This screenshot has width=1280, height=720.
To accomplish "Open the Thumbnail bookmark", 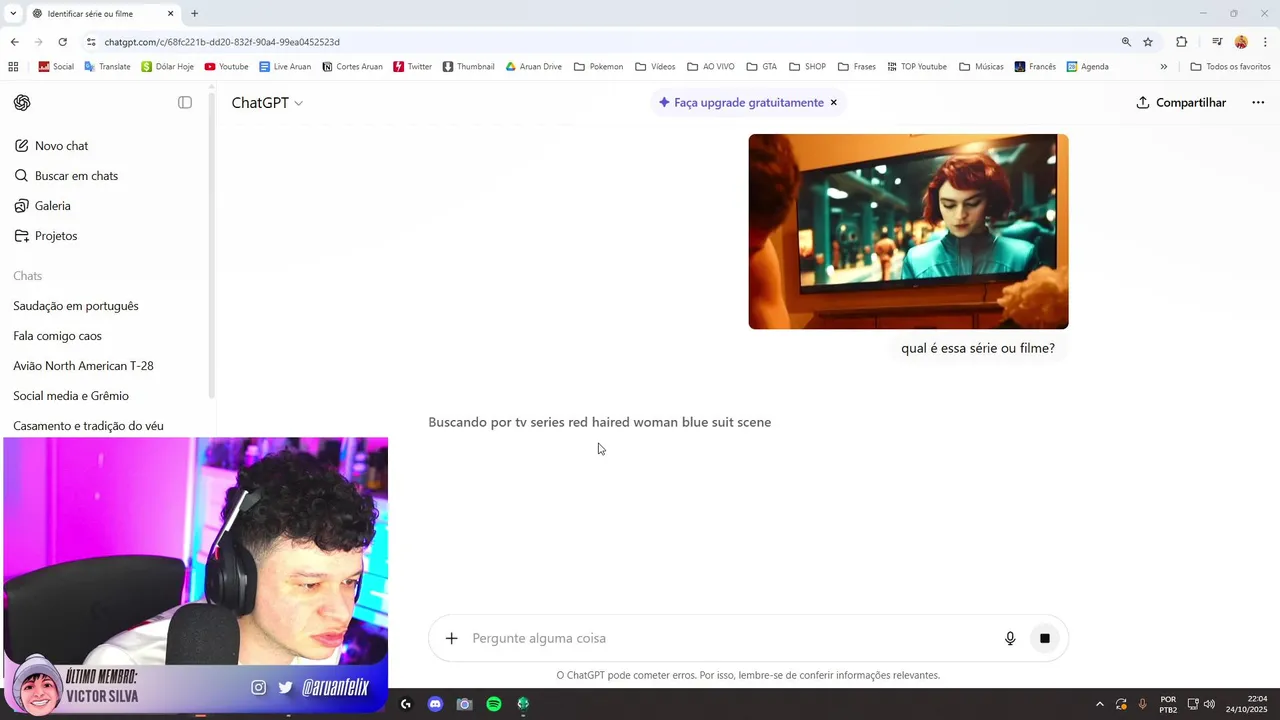I will click(468, 67).
